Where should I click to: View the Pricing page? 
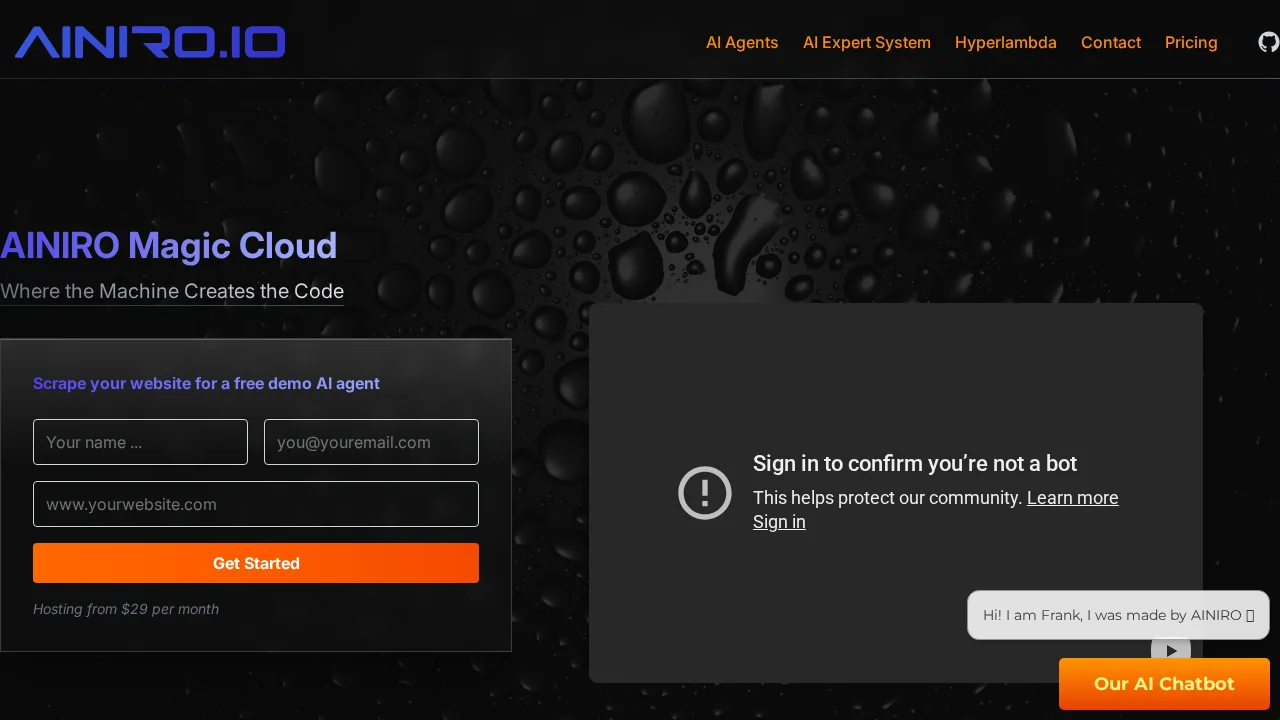click(x=1191, y=42)
